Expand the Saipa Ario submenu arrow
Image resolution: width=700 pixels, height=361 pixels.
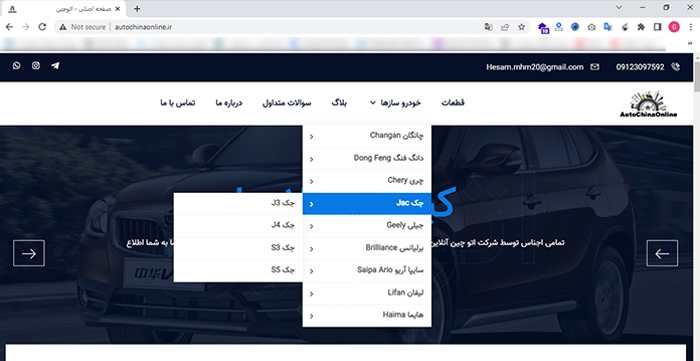pyautogui.click(x=312, y=271)
